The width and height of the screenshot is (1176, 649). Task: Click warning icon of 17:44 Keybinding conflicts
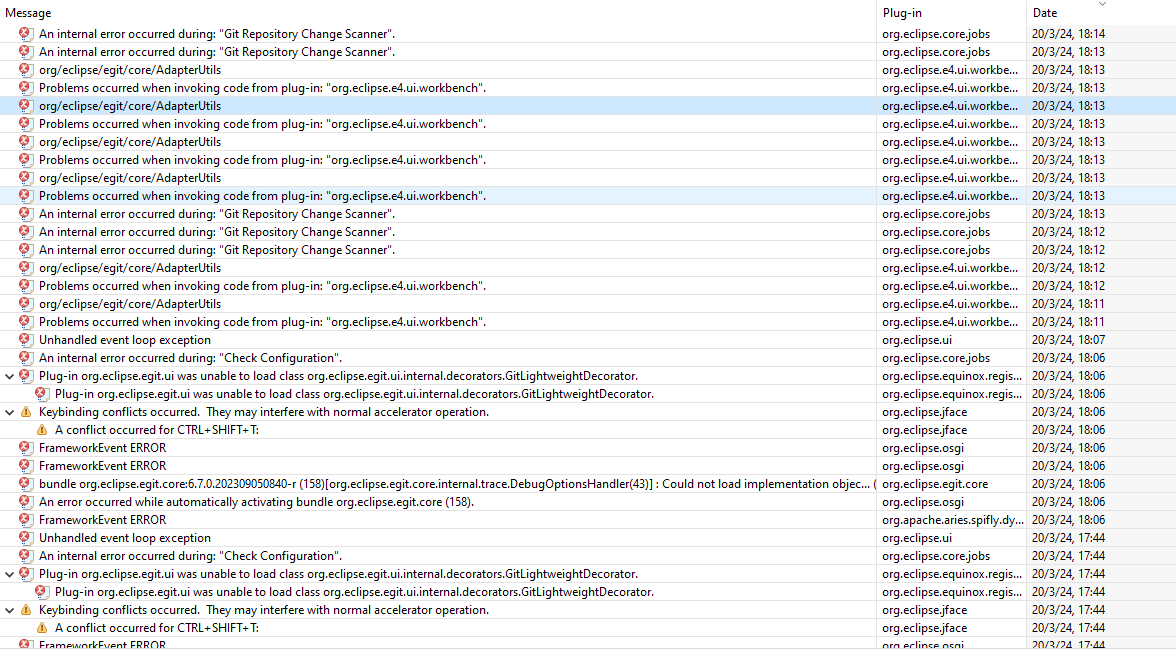click(x=26, y=610)
